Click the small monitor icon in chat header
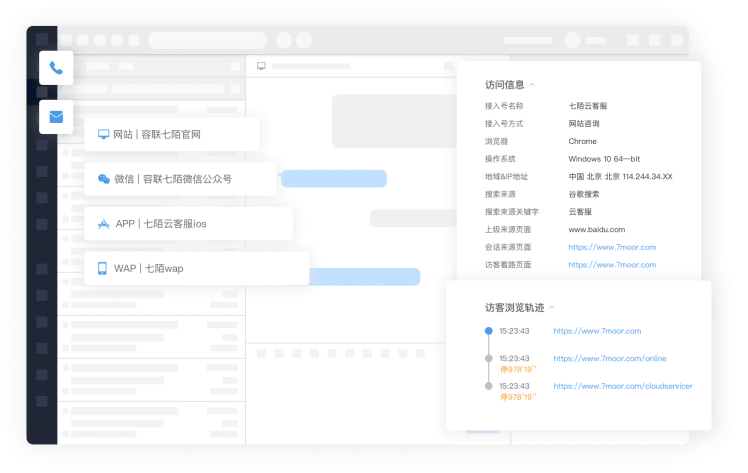Image resolution: width=748 pixels, height=473 pixels. point(261,66)
